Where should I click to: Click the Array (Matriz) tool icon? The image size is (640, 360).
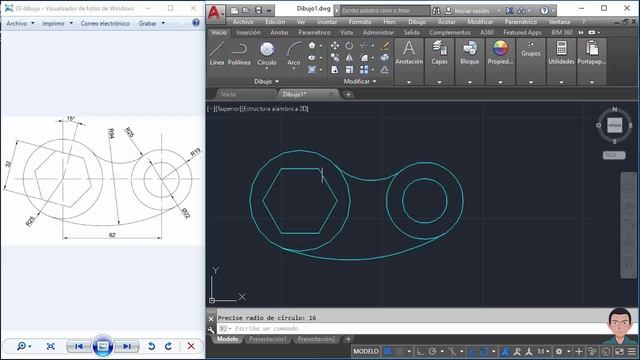tap(364, 70)
